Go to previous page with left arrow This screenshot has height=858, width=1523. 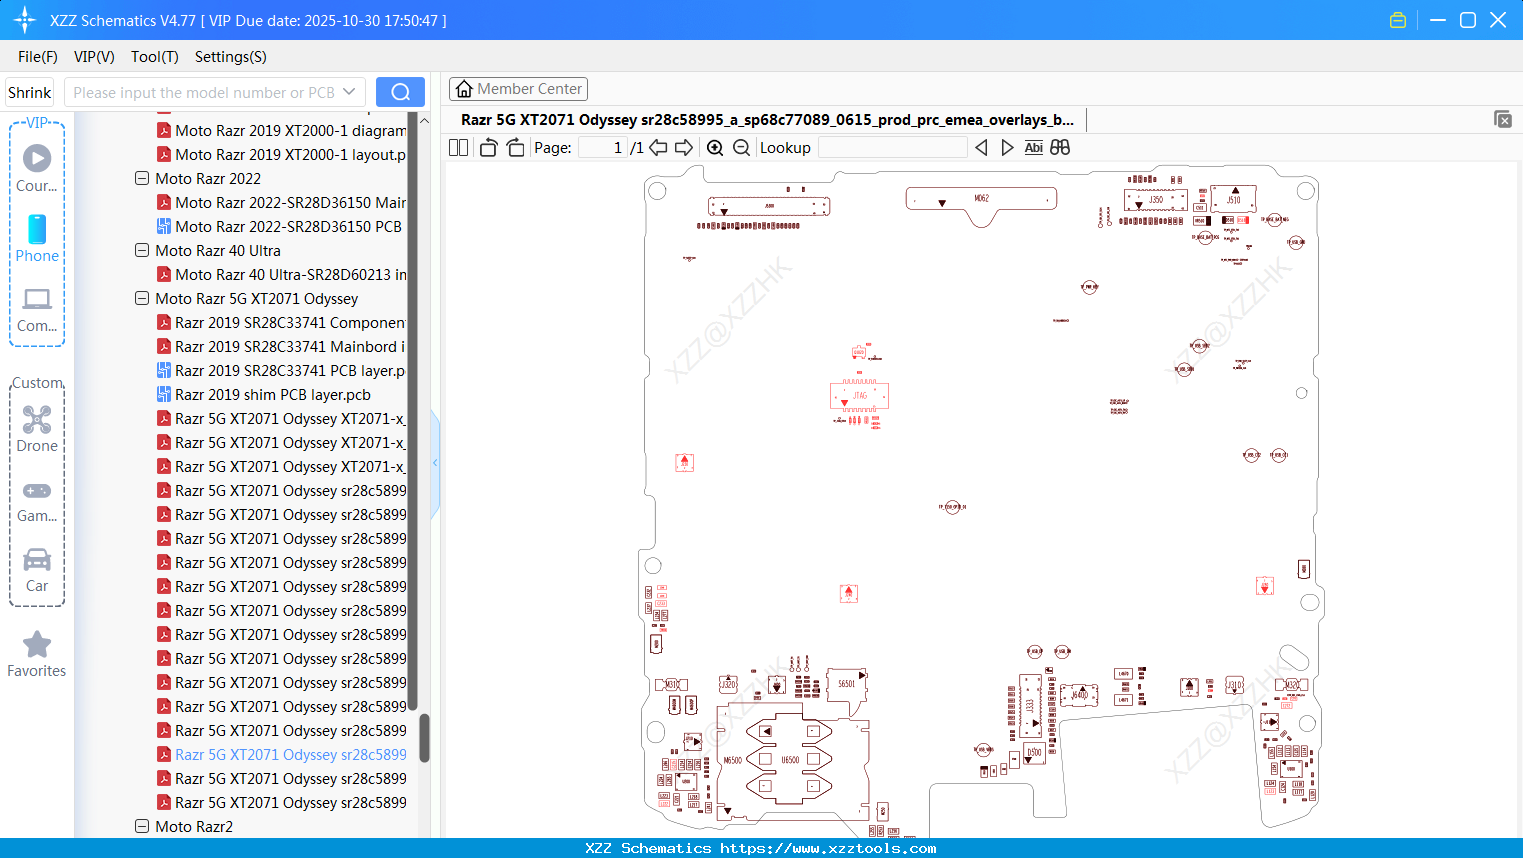(x=658, y=148)
